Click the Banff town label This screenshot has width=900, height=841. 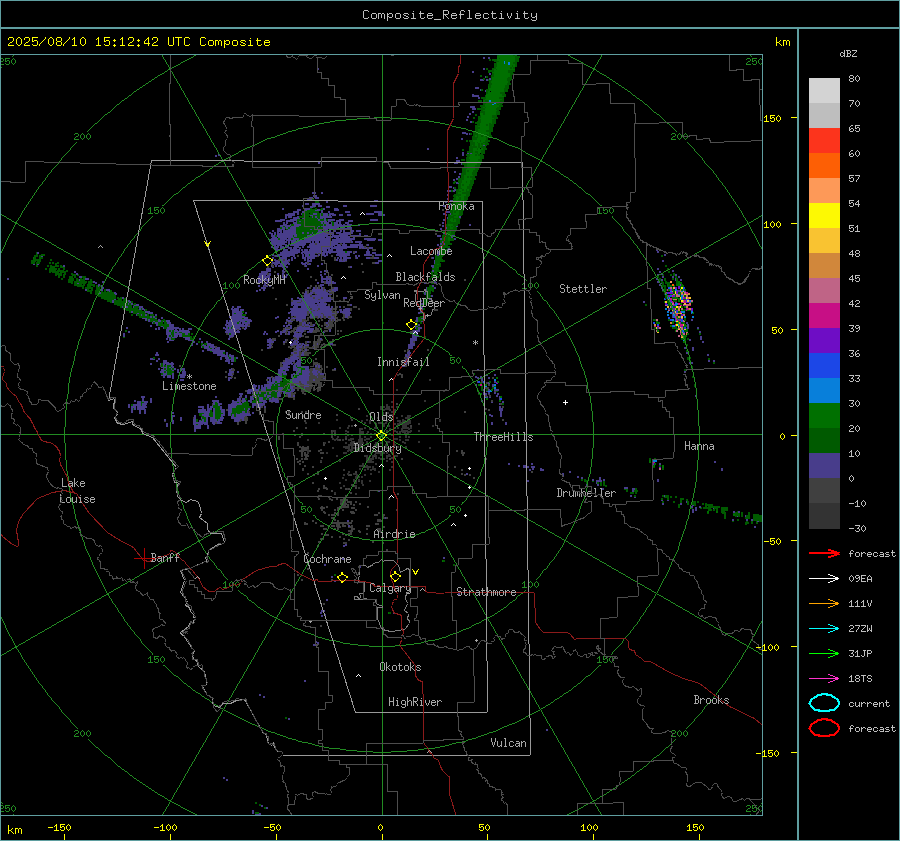pos(165,557)
